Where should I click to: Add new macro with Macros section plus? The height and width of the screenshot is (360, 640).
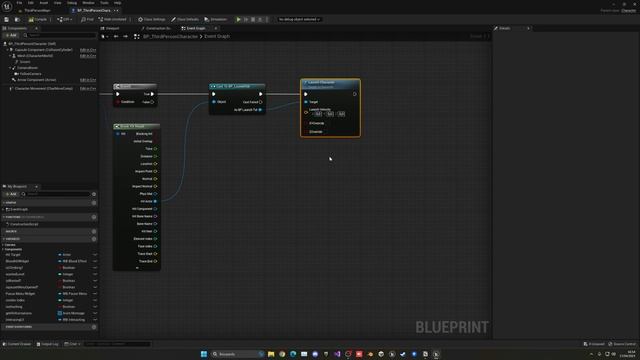pyautogui.click(x=94, y=231)
